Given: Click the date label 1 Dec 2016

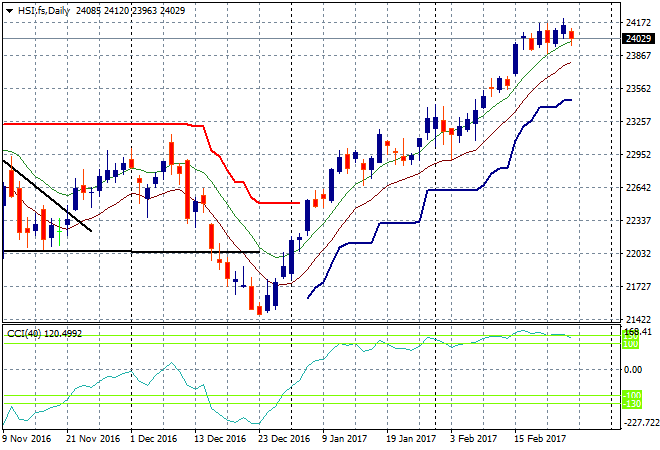Looking at the screenshot, I should pos(154,439).
